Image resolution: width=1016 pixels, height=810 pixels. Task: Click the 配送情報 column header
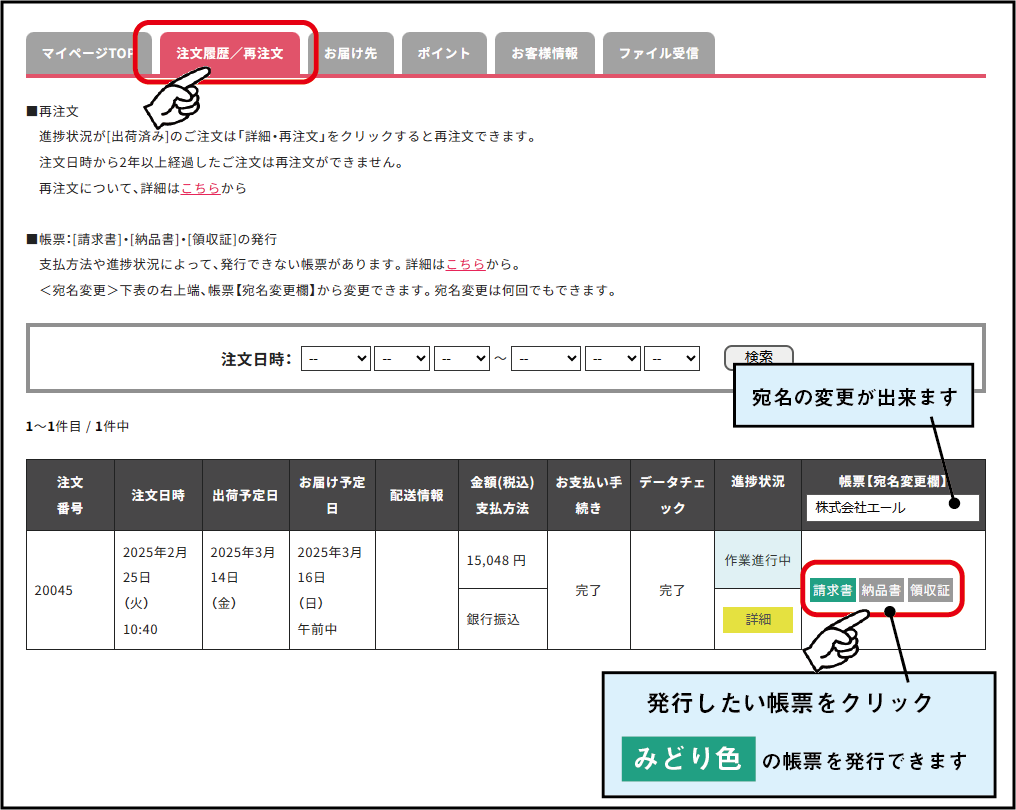pyautogui.click(x=417, y=496)
